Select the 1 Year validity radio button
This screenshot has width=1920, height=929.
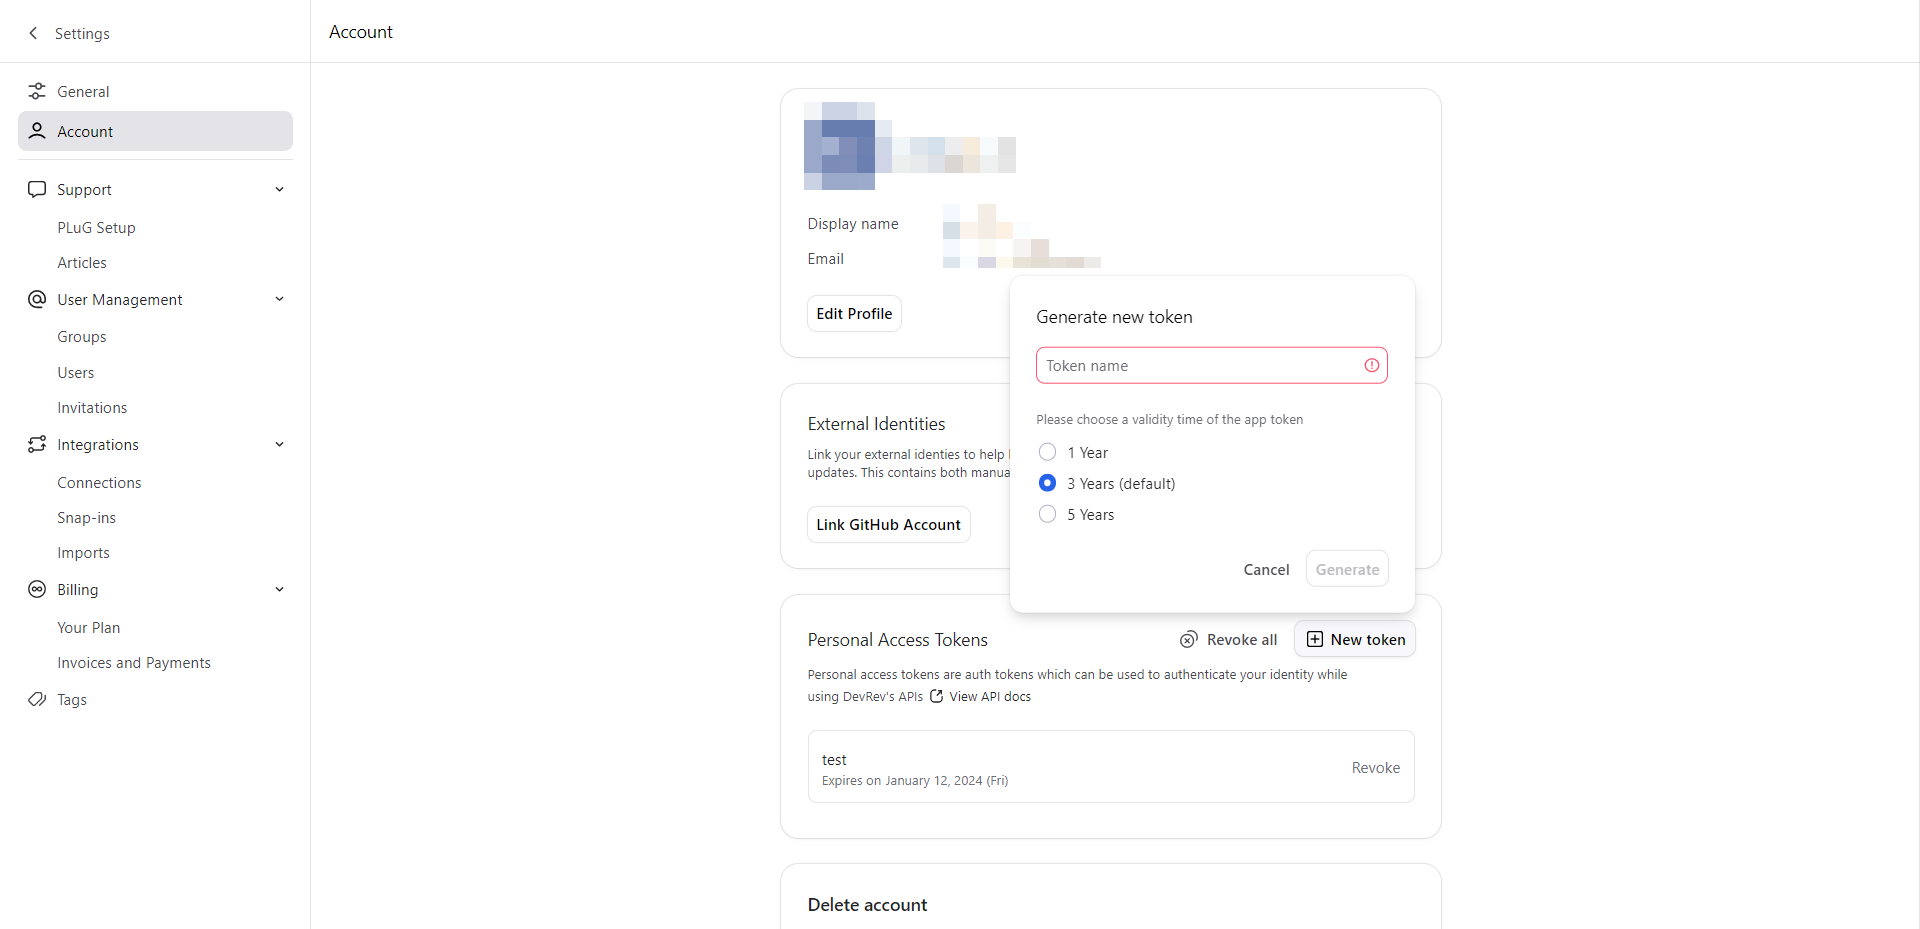point(1048,451)
